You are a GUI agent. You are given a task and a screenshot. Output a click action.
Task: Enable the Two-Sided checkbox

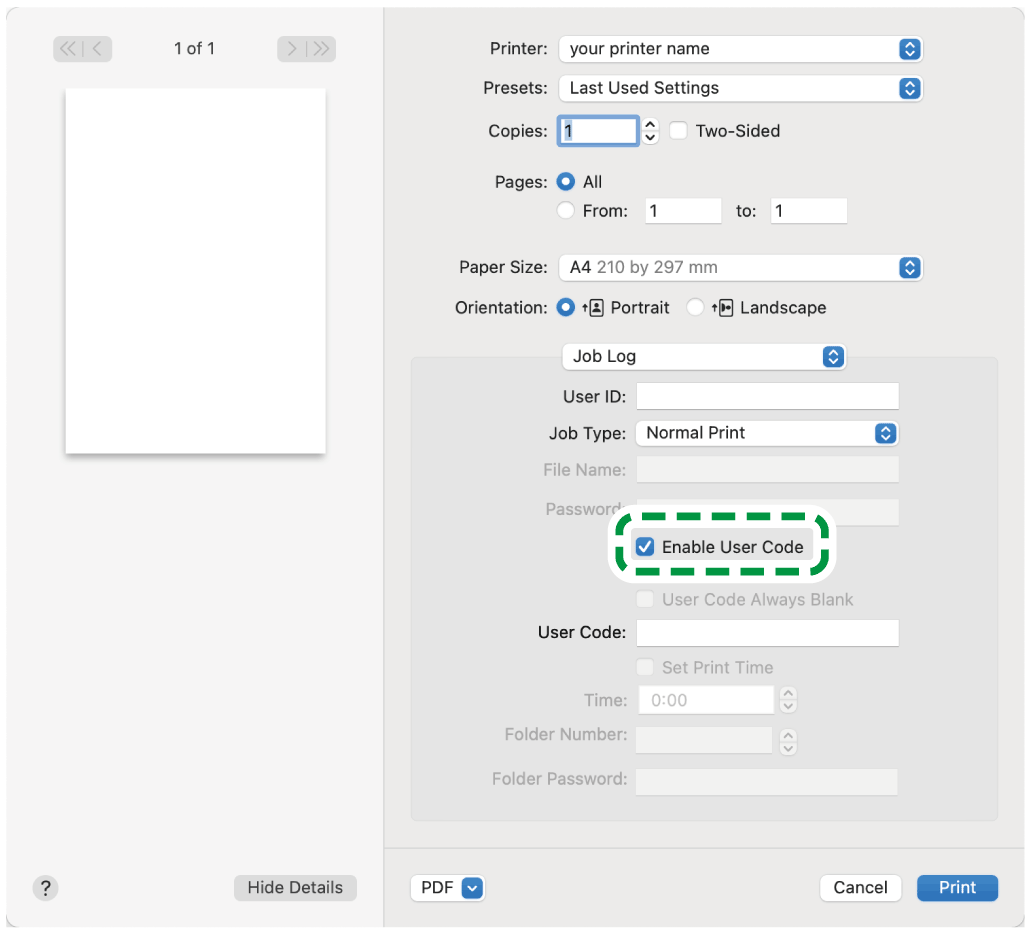(x=679, y=131)
